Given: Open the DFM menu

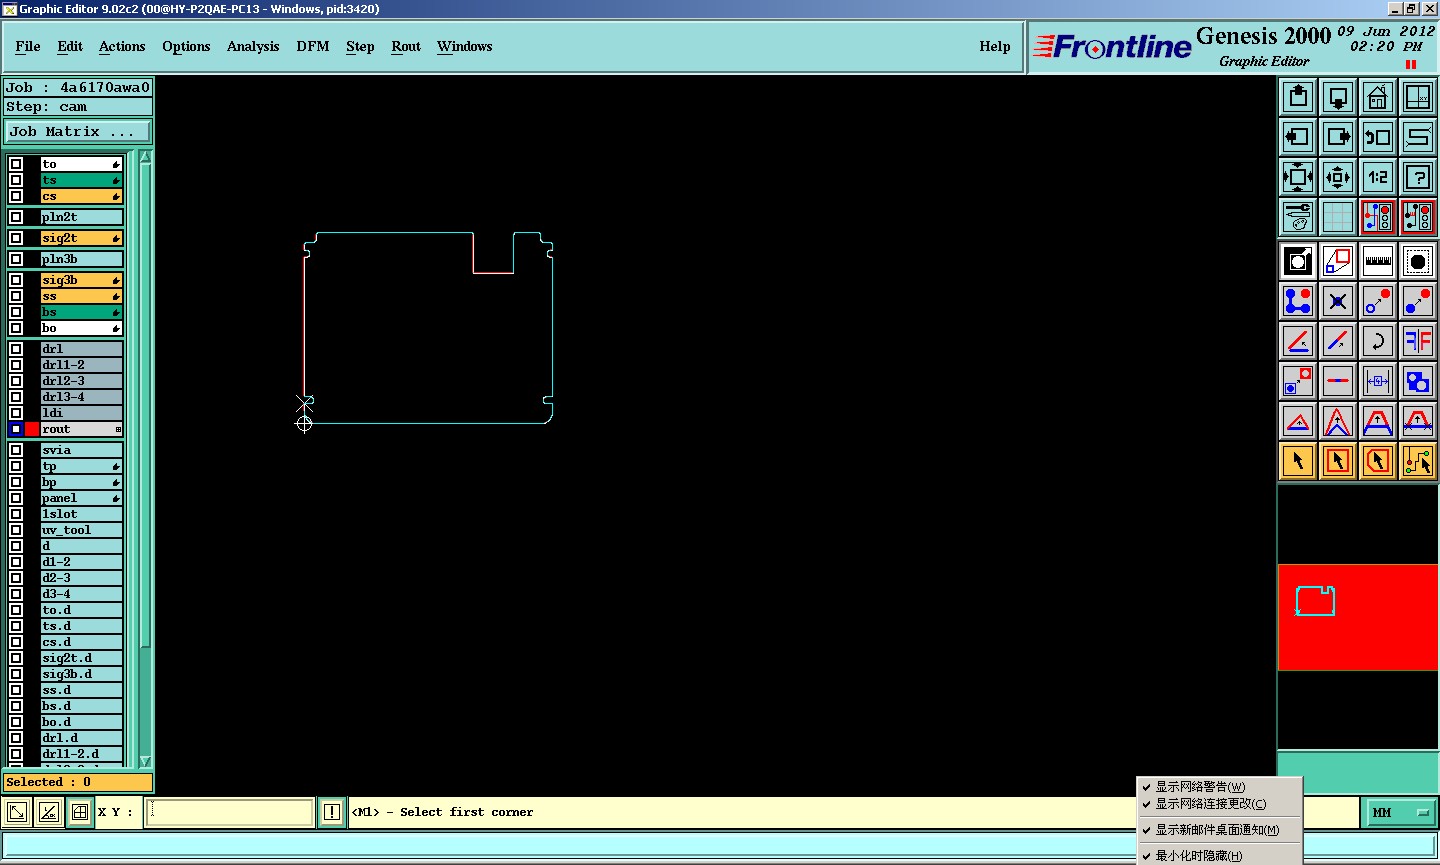Looking at the screenshot, I should point(313,46).
